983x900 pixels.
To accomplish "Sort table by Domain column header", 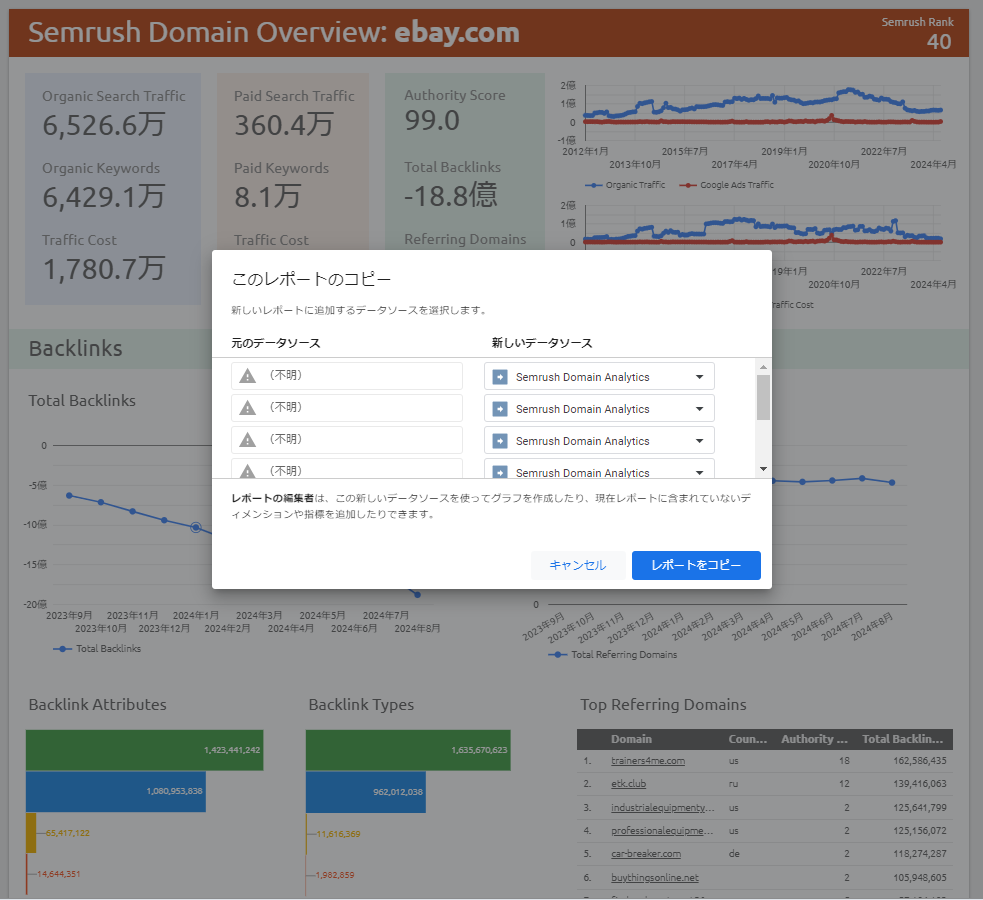I will [x=631, y=739].
